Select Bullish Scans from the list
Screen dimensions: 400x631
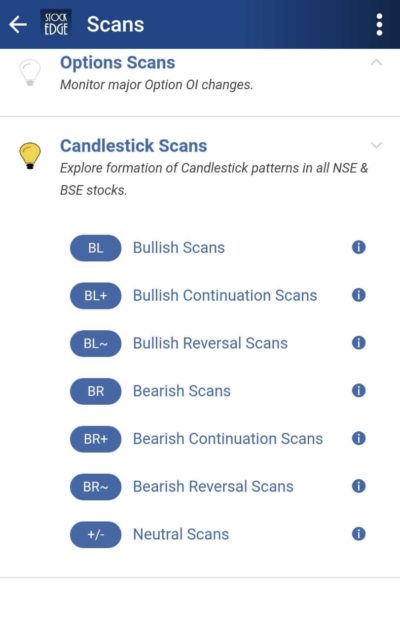click(x=179, y=247)
